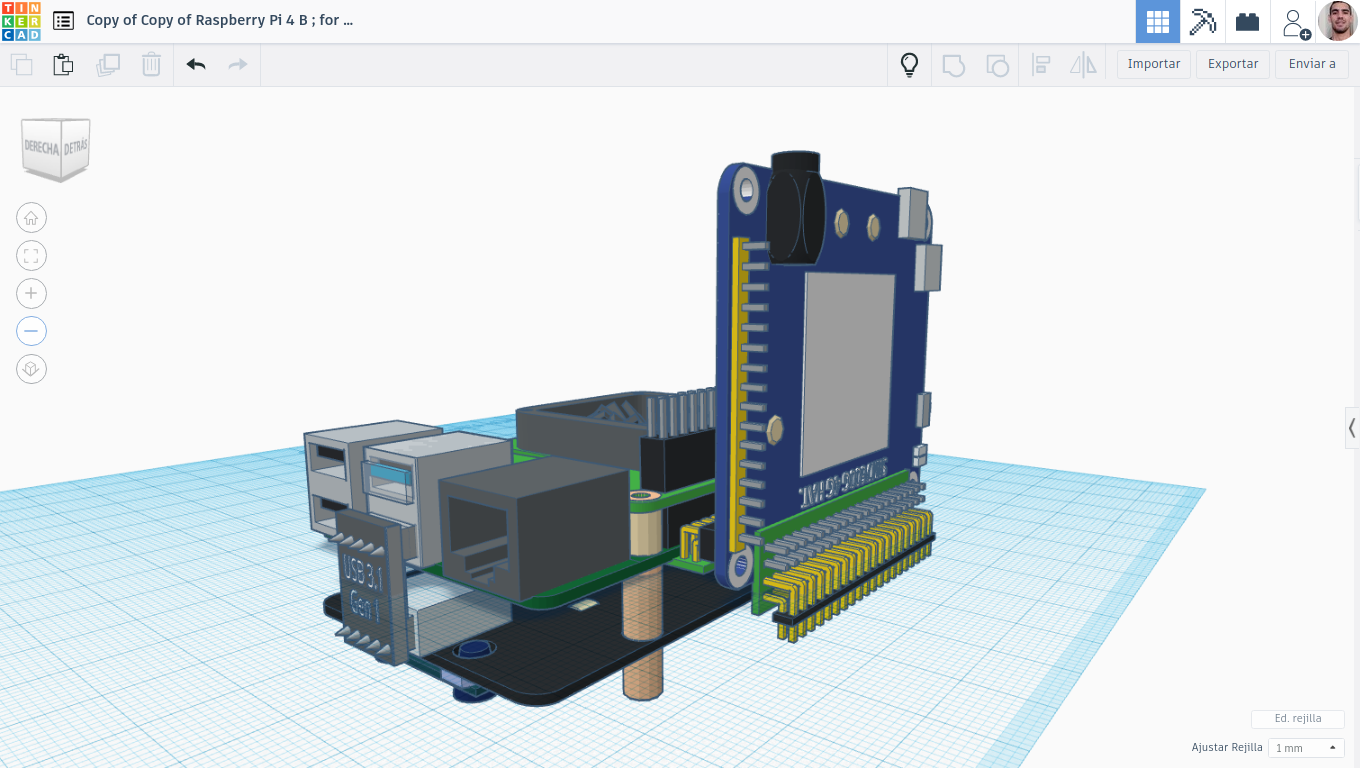Click the Paste clipboard icon
This screenshot has height=768, width=1360.
pyautogui.click(x=63, y=65)
